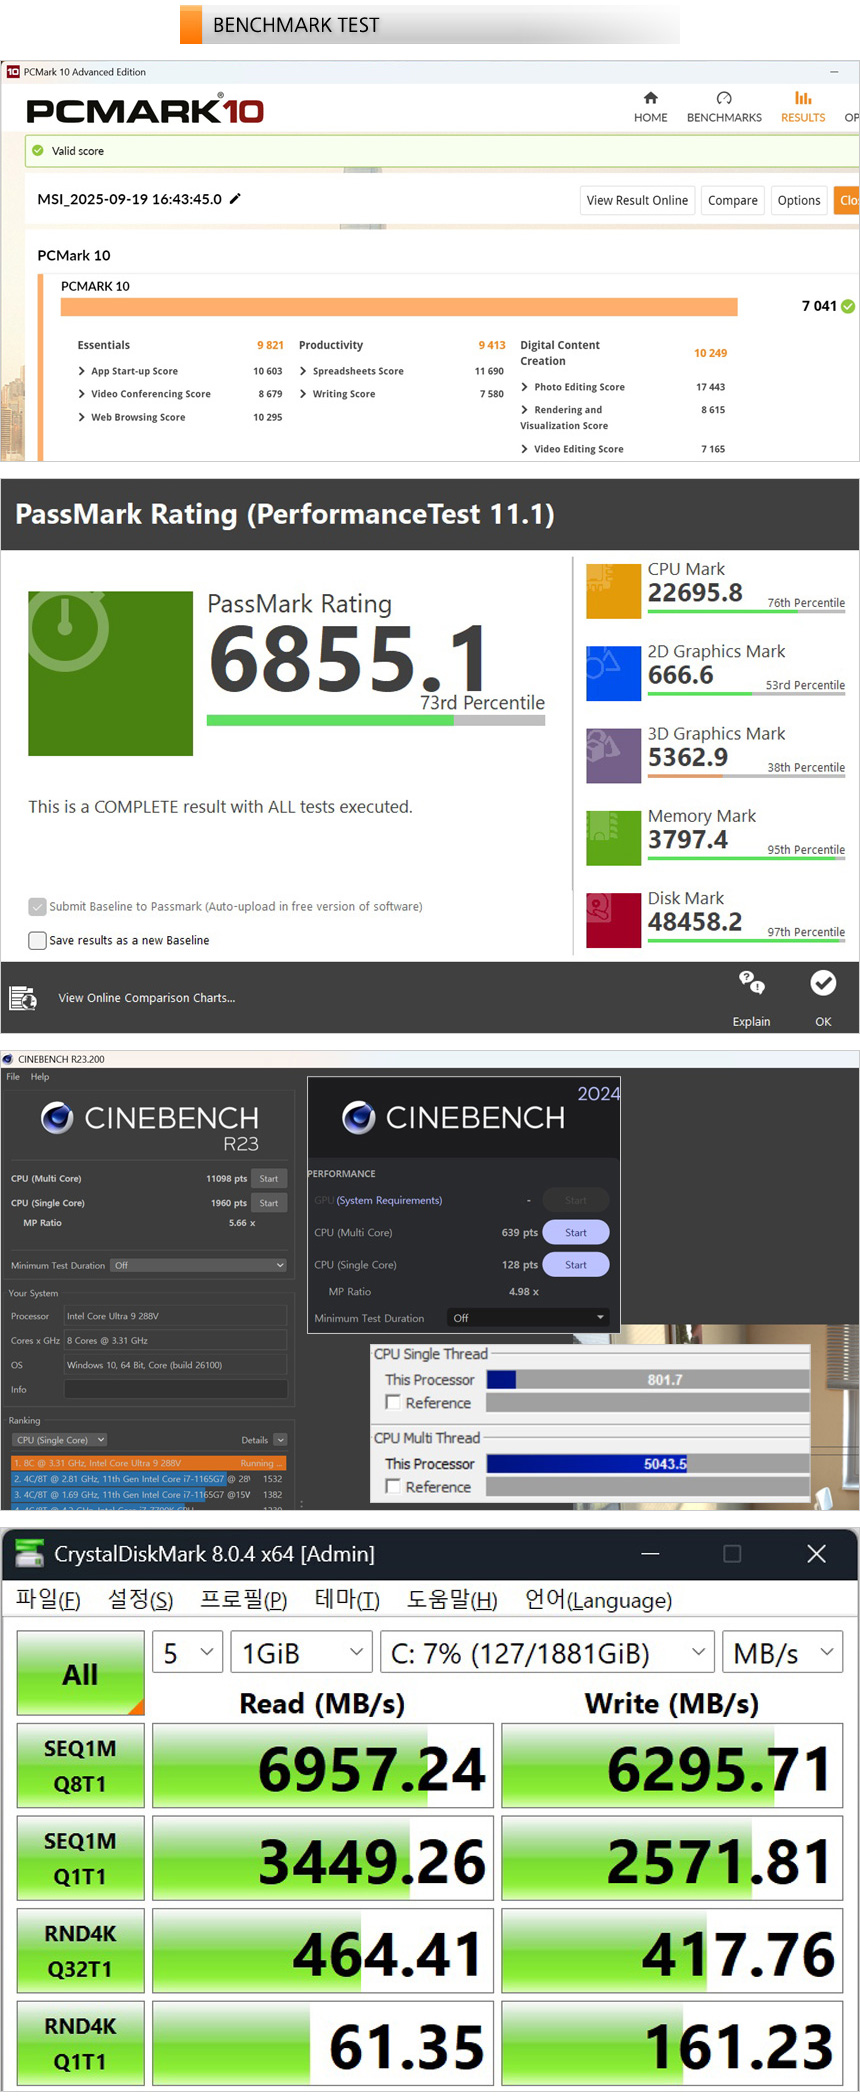
Task: Check the CPU Single Thread Reference box
Action: click(x=393, y=1403)
